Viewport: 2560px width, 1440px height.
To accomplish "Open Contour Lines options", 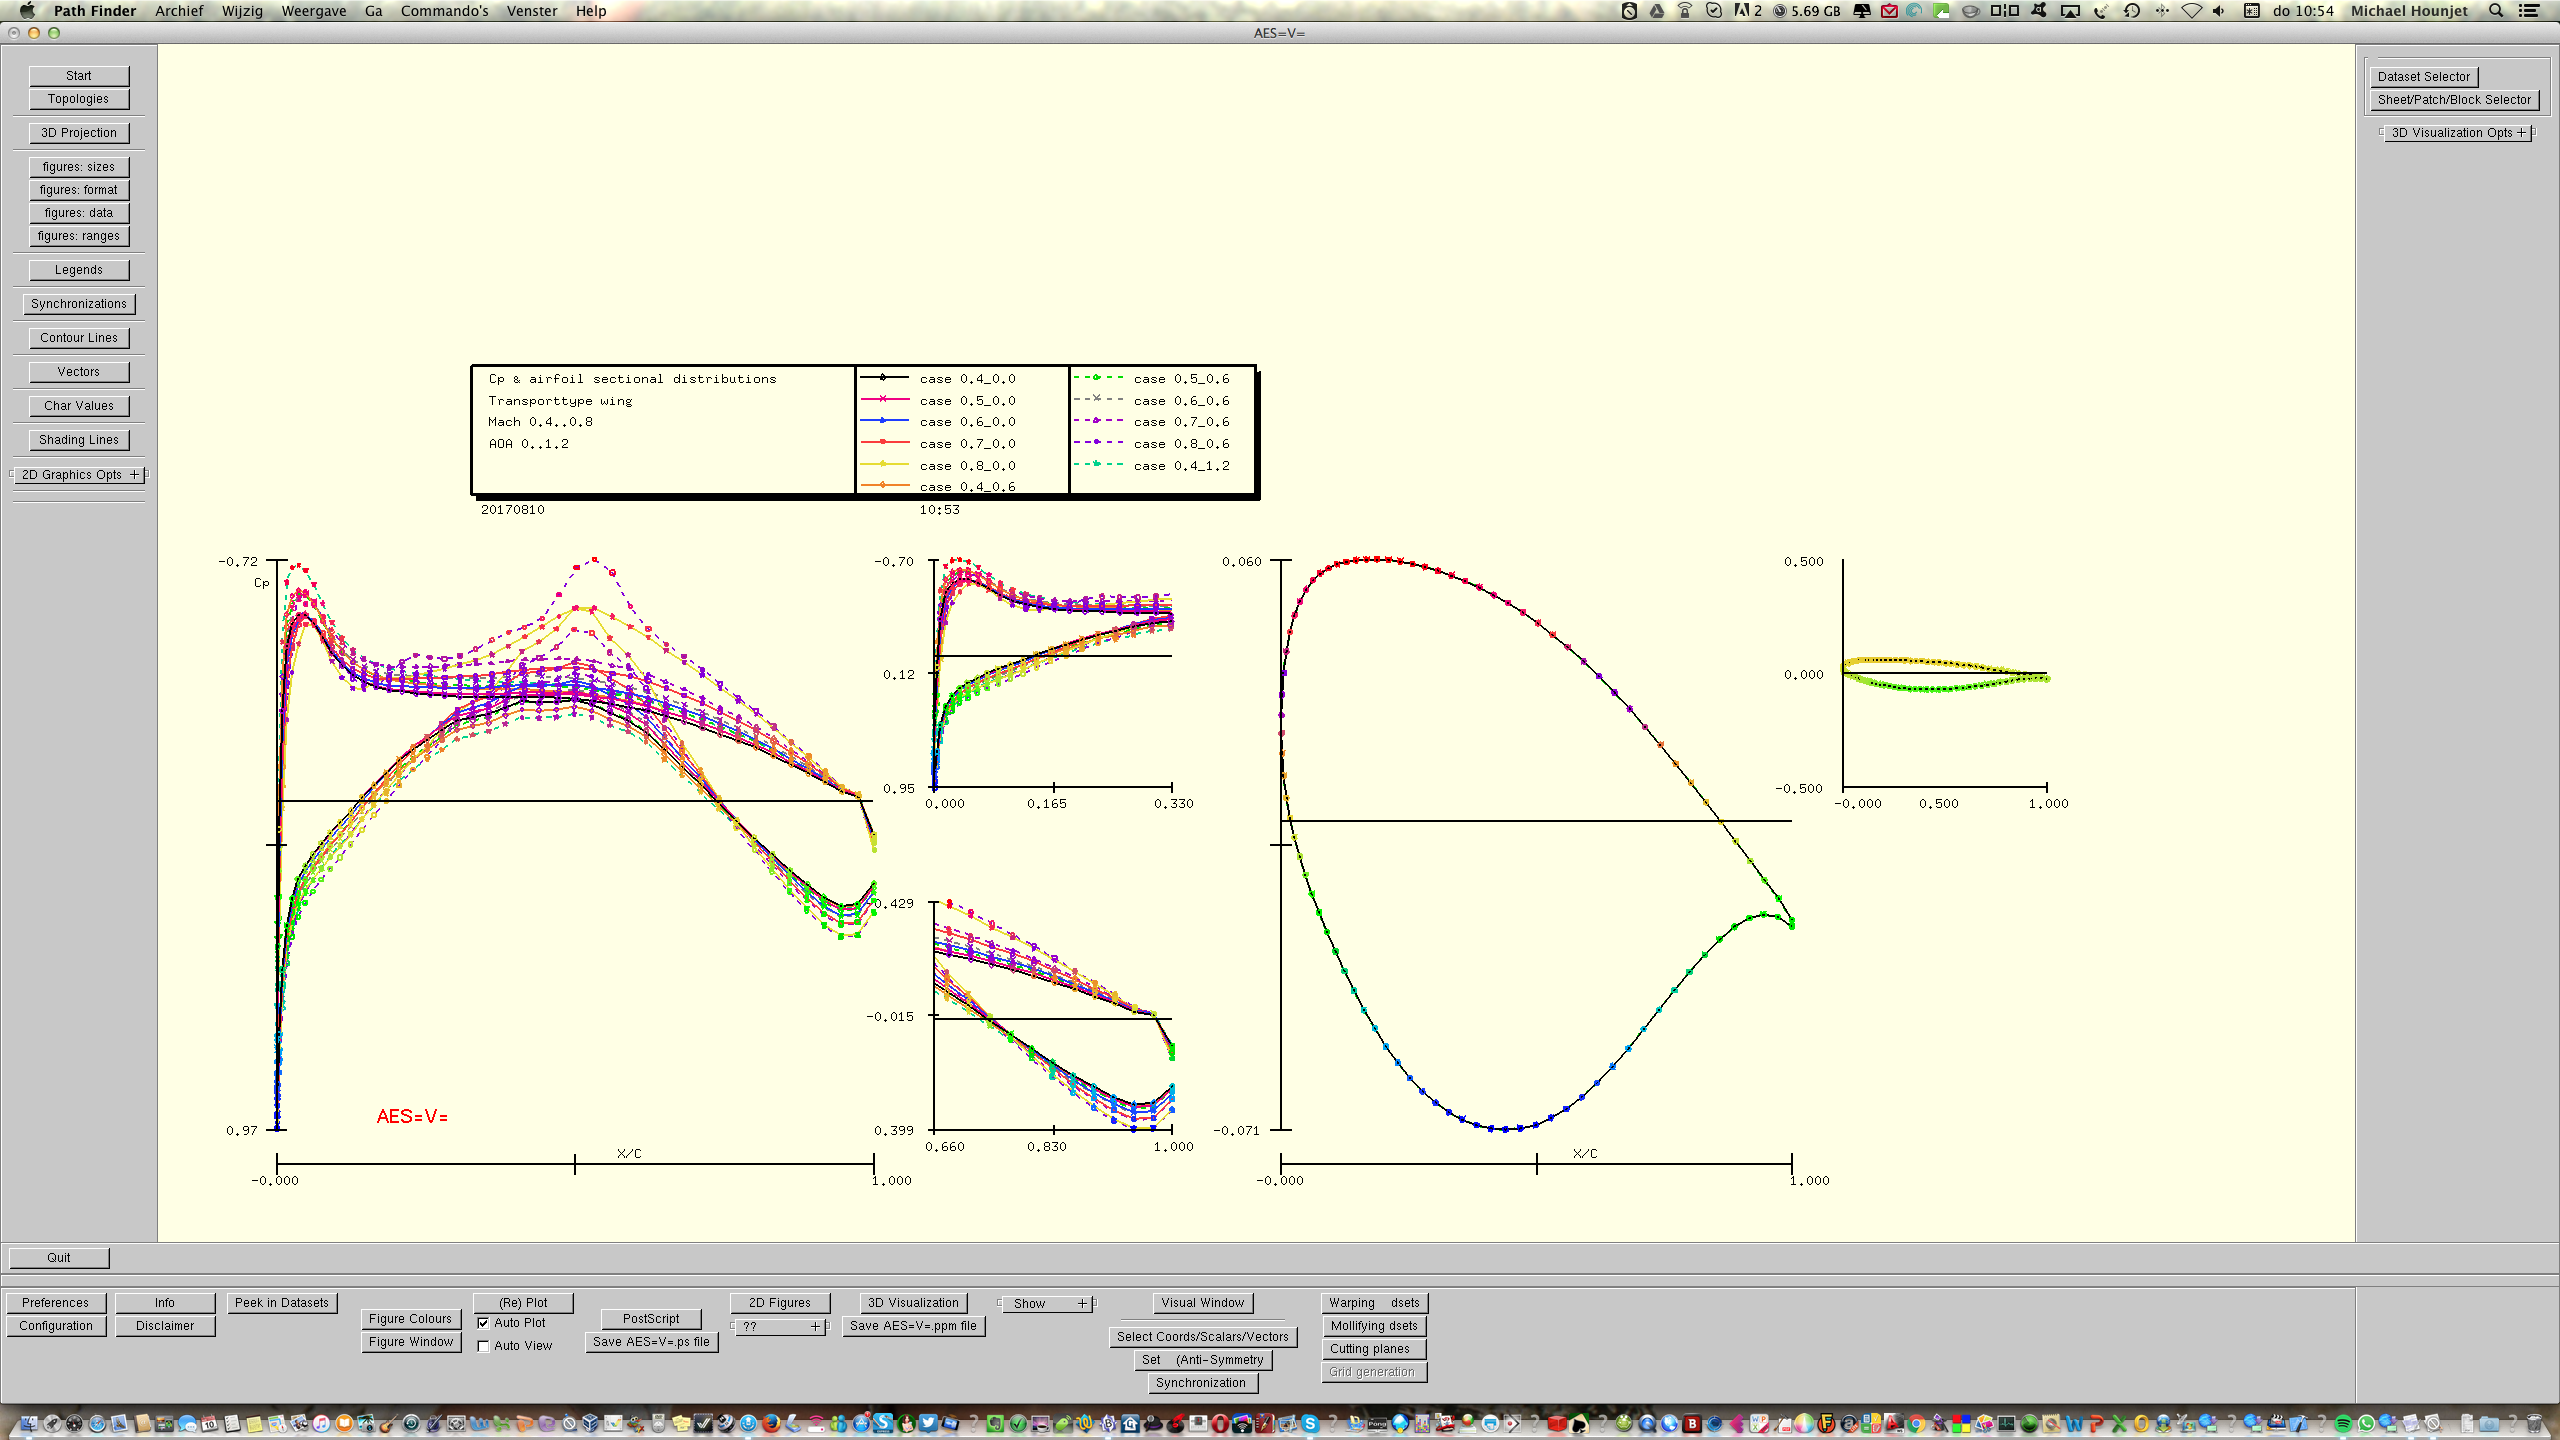I will [79, 338].
